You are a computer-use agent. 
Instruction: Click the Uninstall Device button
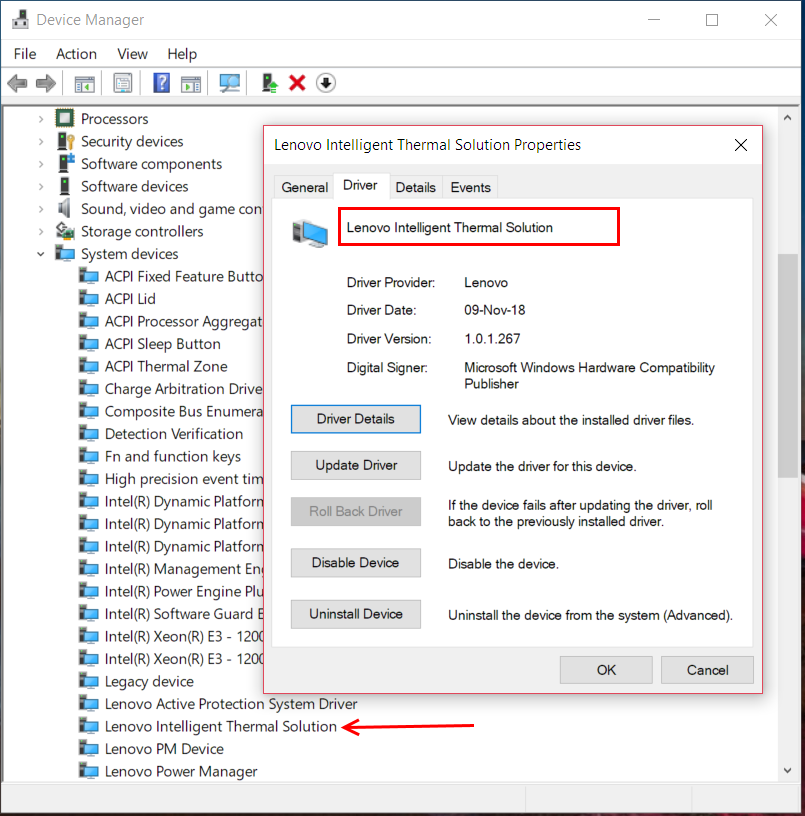[x=356, y=614]
